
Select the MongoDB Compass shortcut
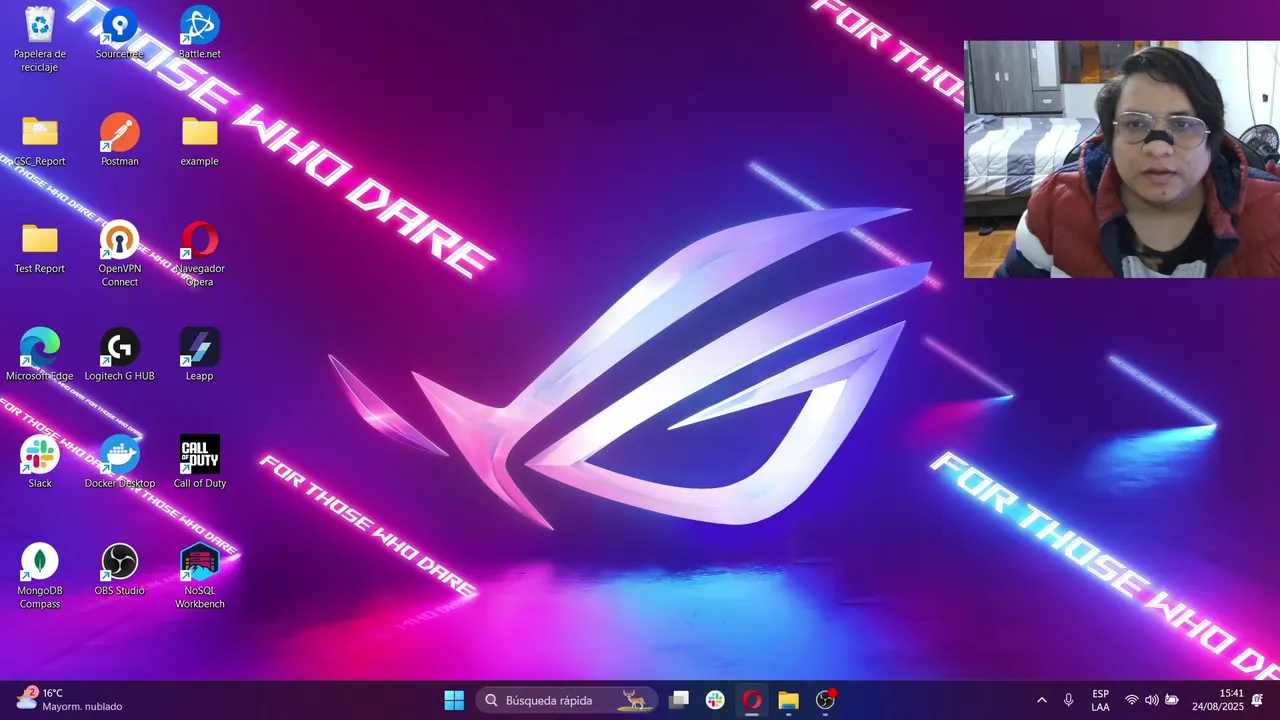point(40,576)
